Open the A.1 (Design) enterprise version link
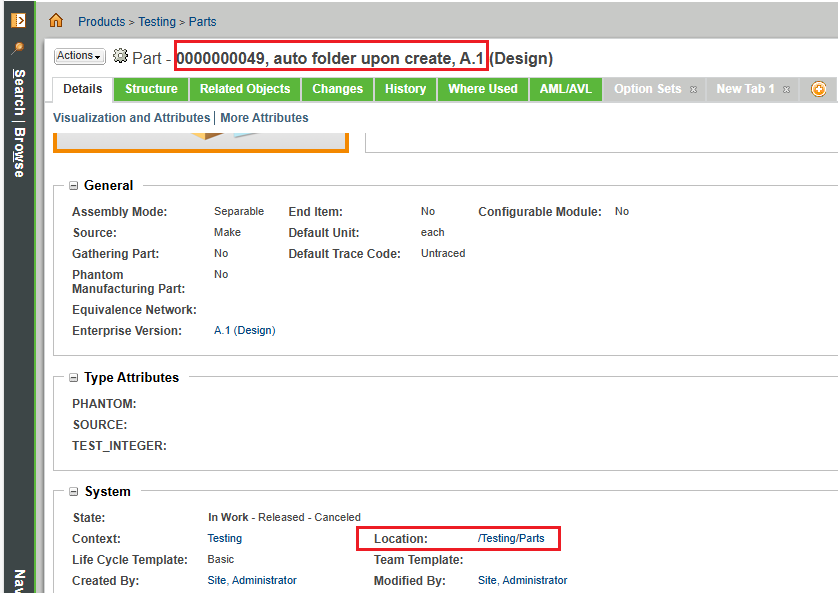This screenshot has width=838, height=593. click(244, 331)
